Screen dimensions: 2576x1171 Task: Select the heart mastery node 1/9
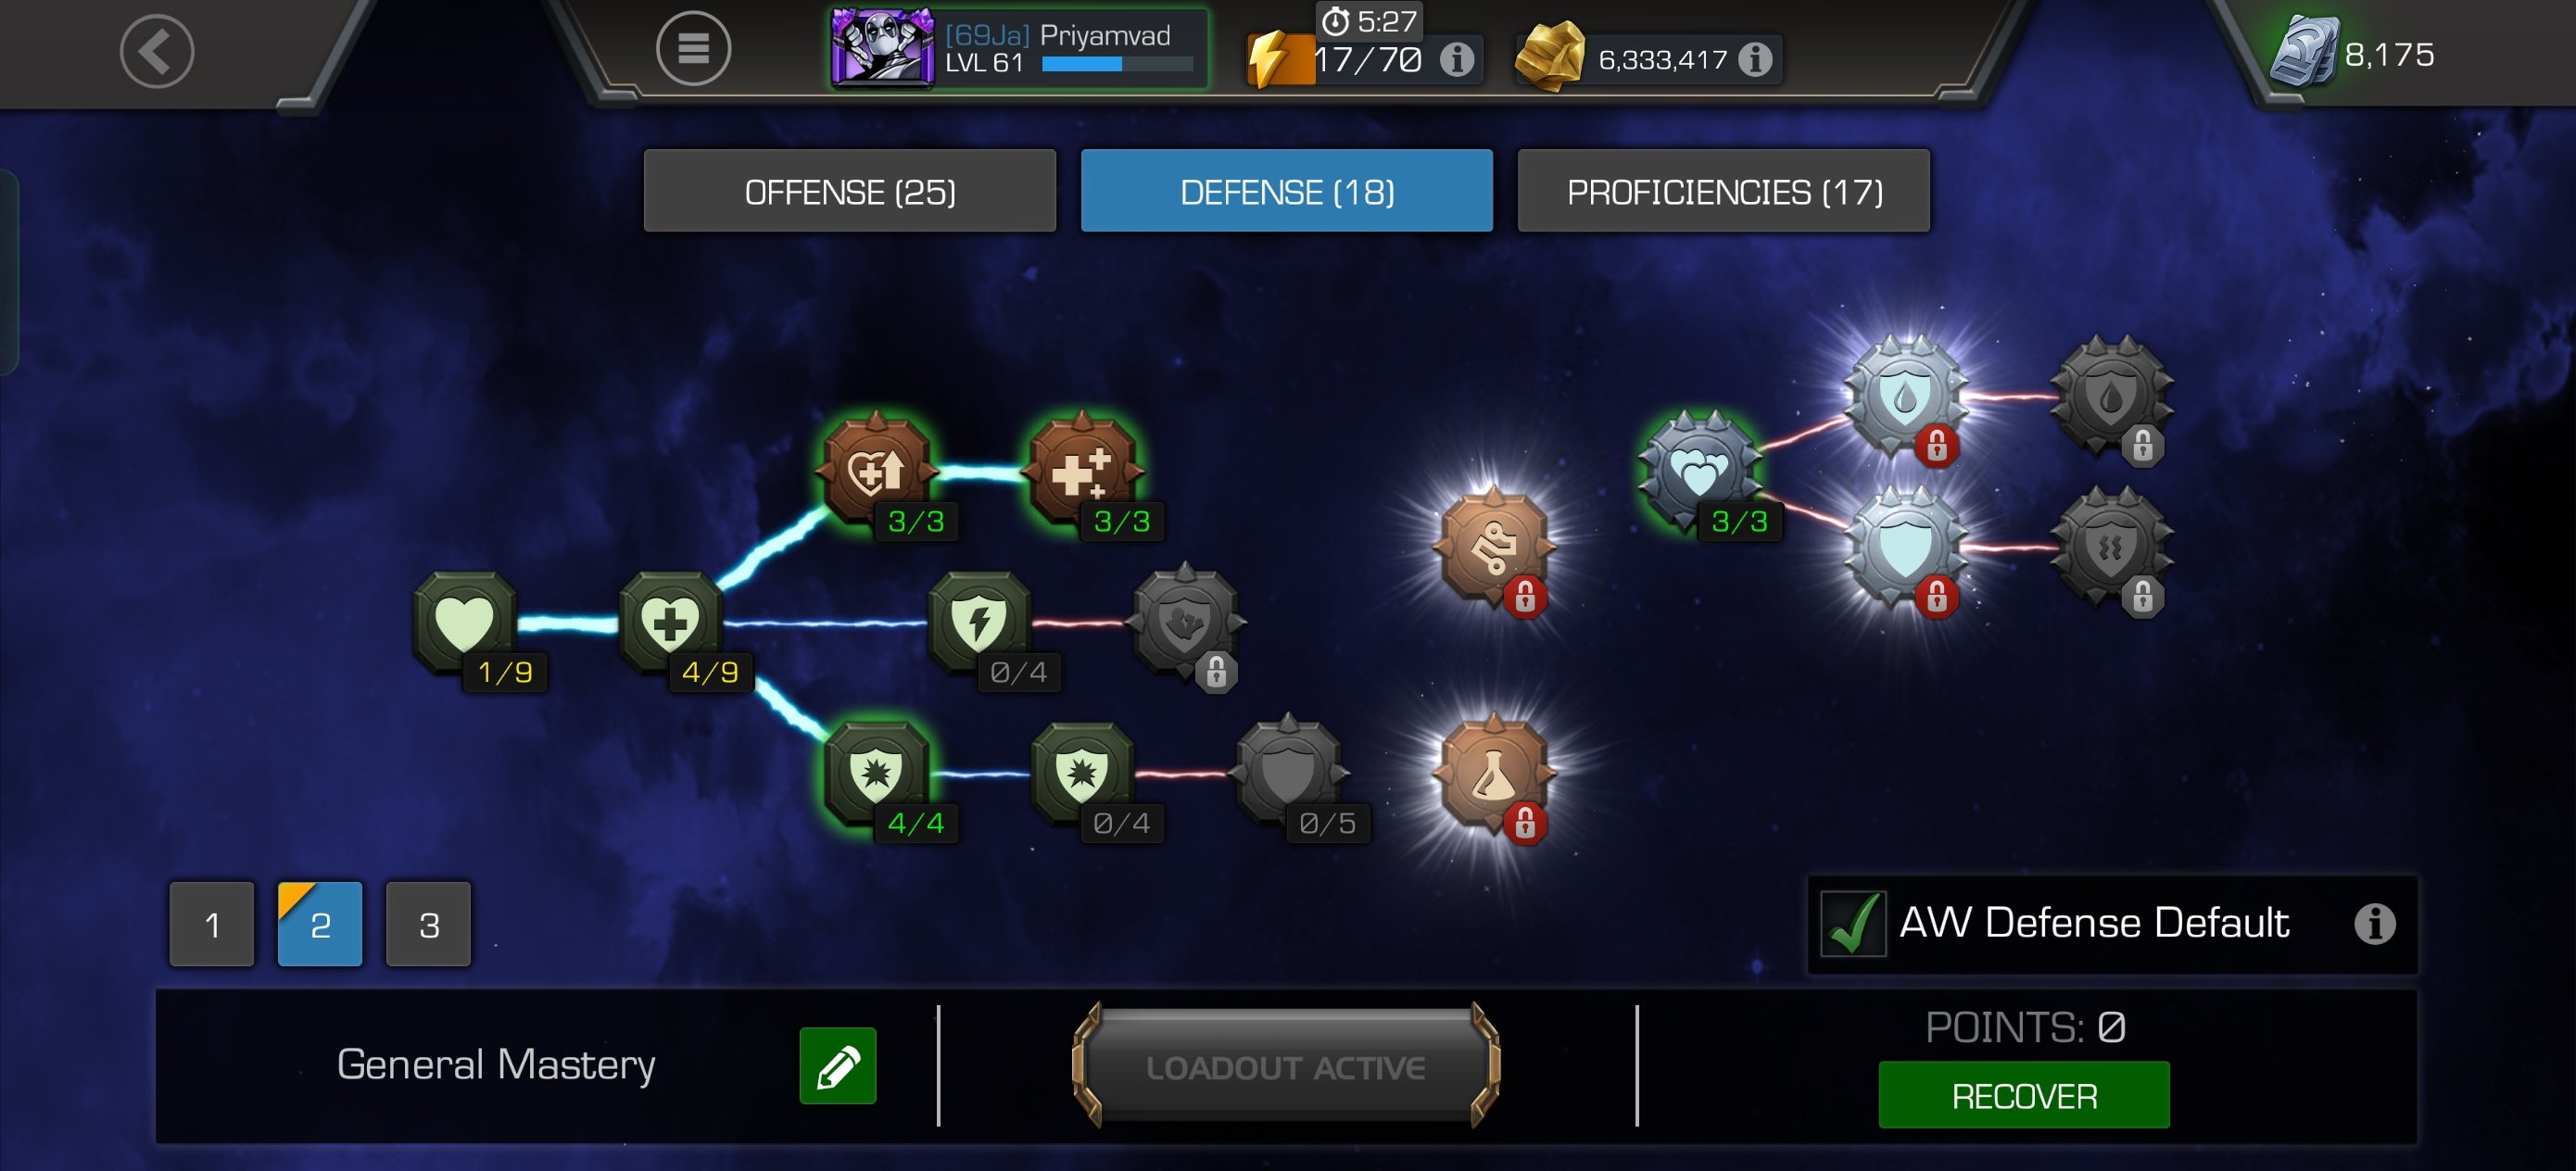[x=466, y=623]
